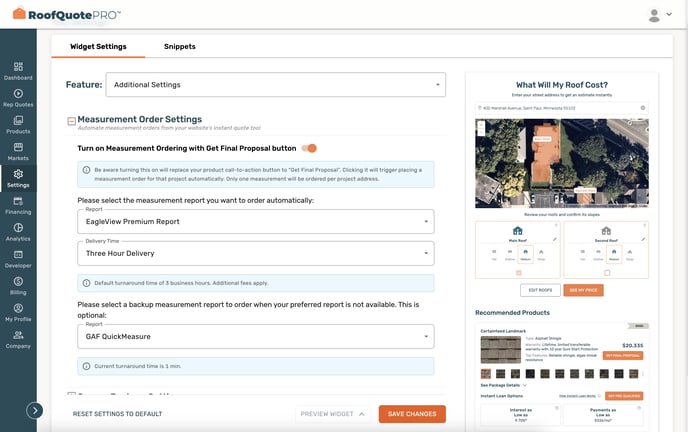The width and height of the screenshot is (688, 432).
Task: Click How Instant Loan Works link
Action: pyautogui.click(x=577, y=396)
